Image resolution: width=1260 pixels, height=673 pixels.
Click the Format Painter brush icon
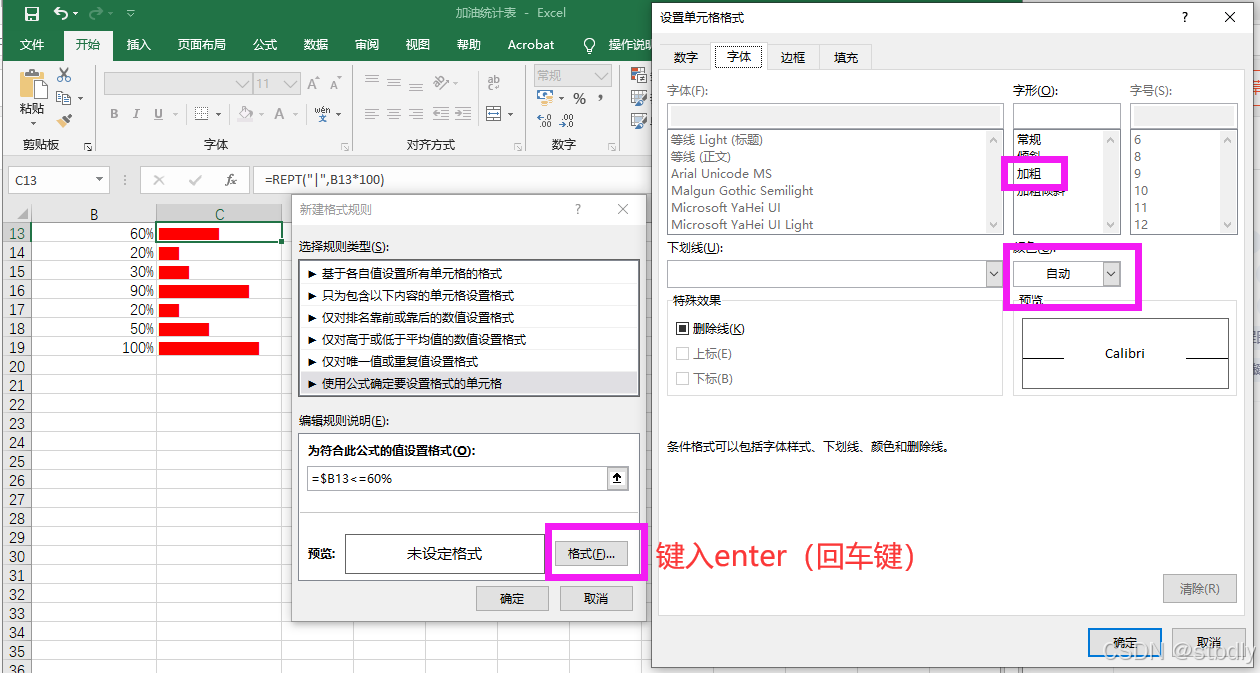pos(65,120)
